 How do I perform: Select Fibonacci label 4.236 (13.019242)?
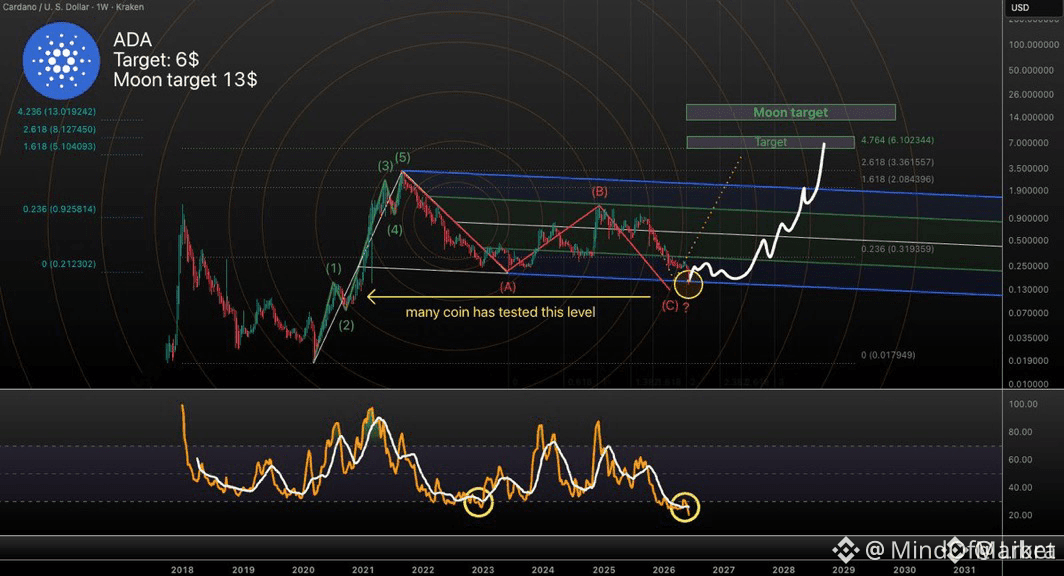pos(57,111)
